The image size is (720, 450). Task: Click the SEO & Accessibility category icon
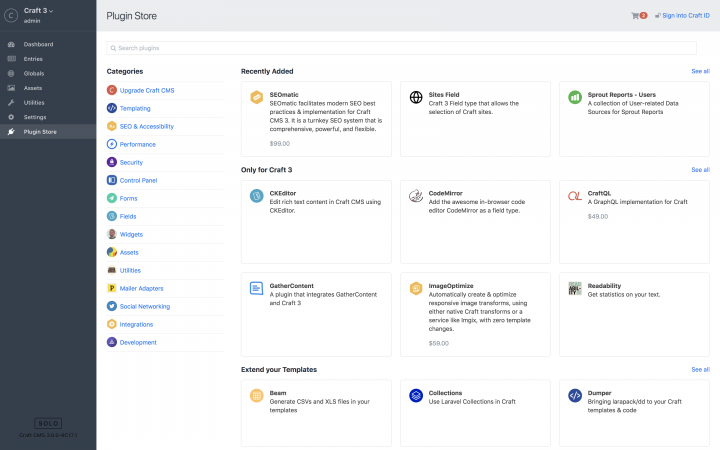point(112,126)
